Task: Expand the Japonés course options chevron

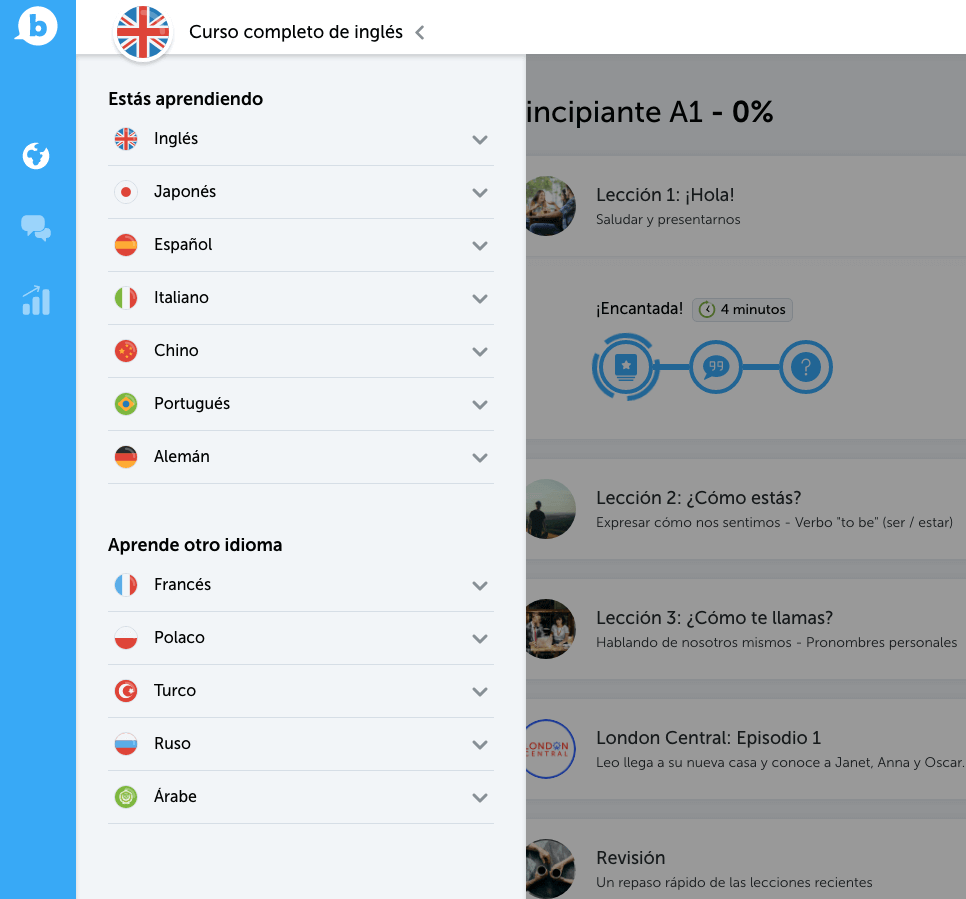Action: 480,193
